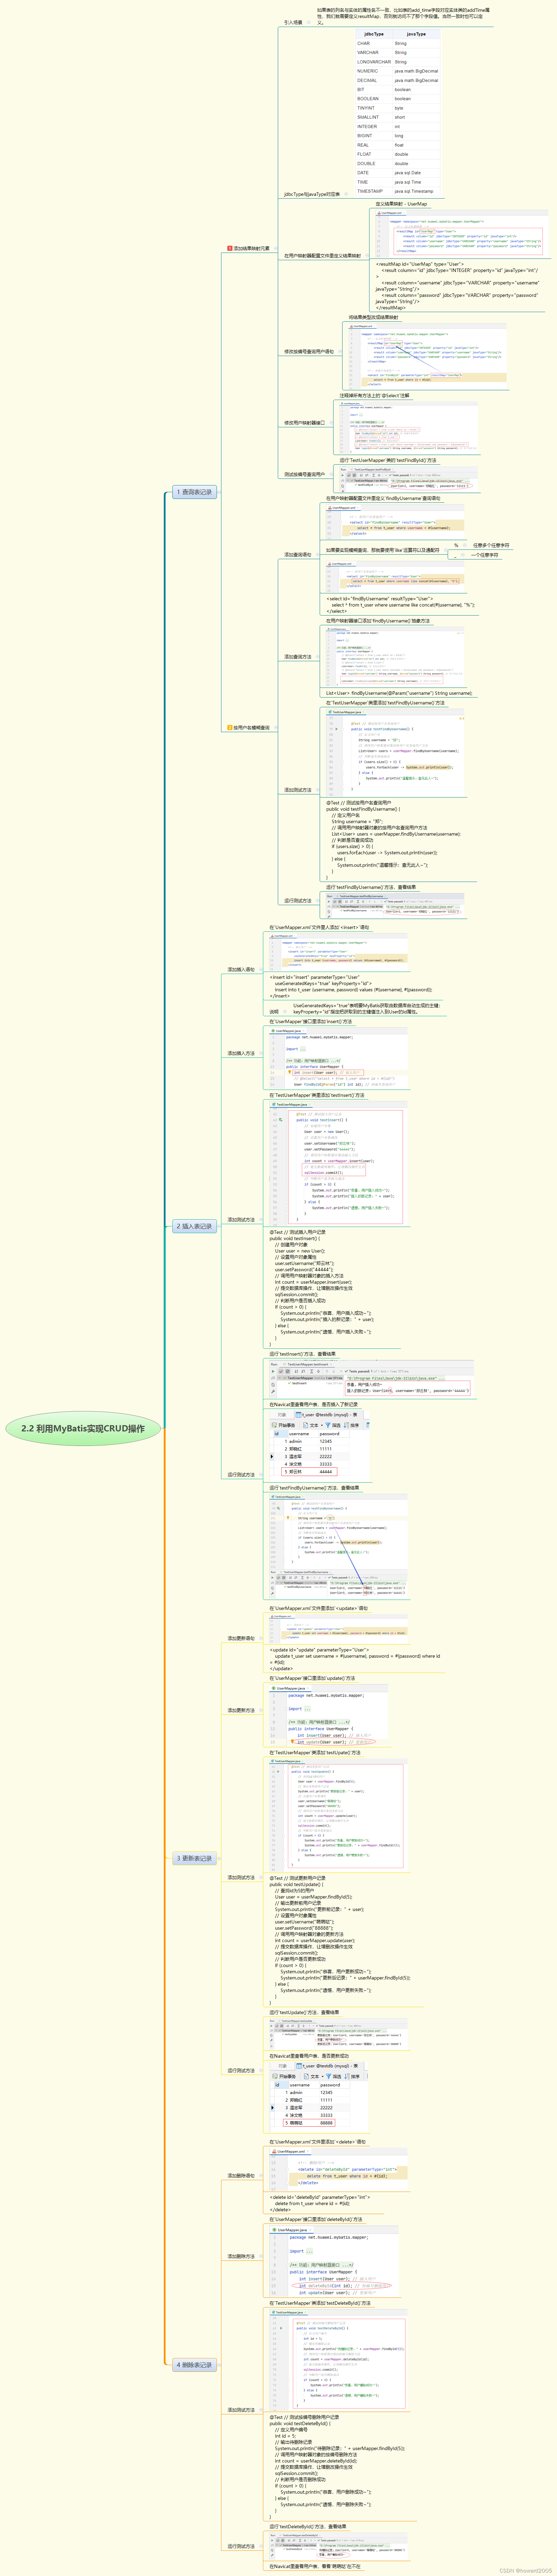Click the LONGVARCHAR table cell
This screenshot has width=557, height=2576.
(374, 62)
